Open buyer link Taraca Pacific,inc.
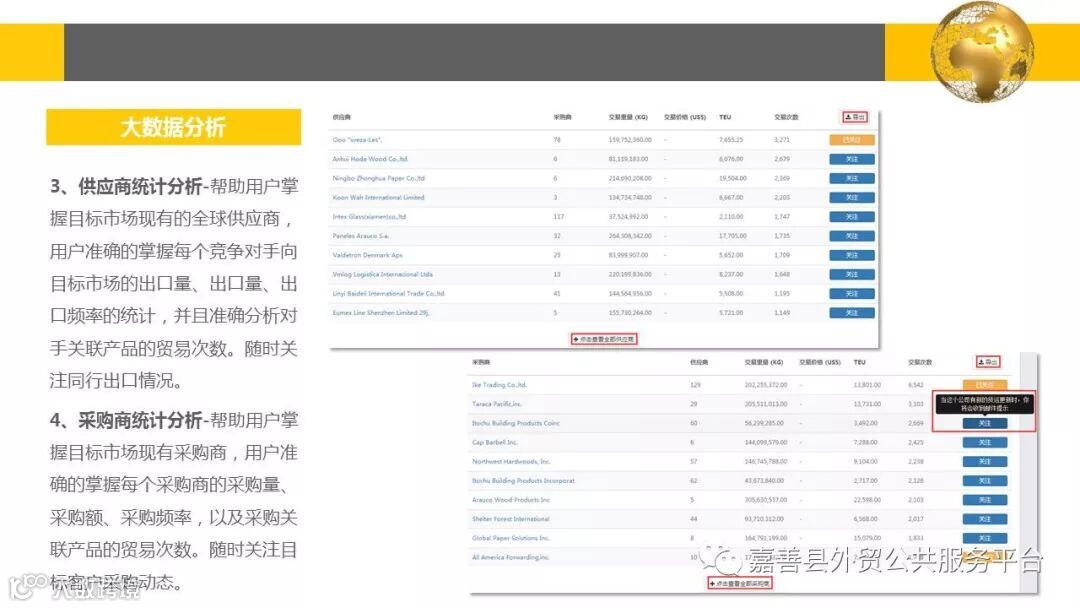 coord(497,404)
